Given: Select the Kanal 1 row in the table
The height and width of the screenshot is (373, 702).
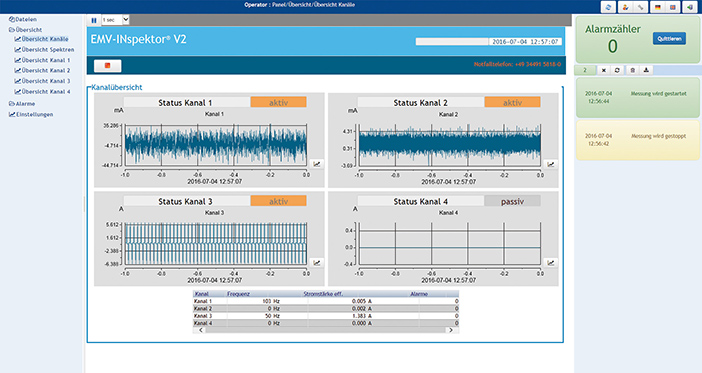Looking at the screenshot, I should coord(326,301).
